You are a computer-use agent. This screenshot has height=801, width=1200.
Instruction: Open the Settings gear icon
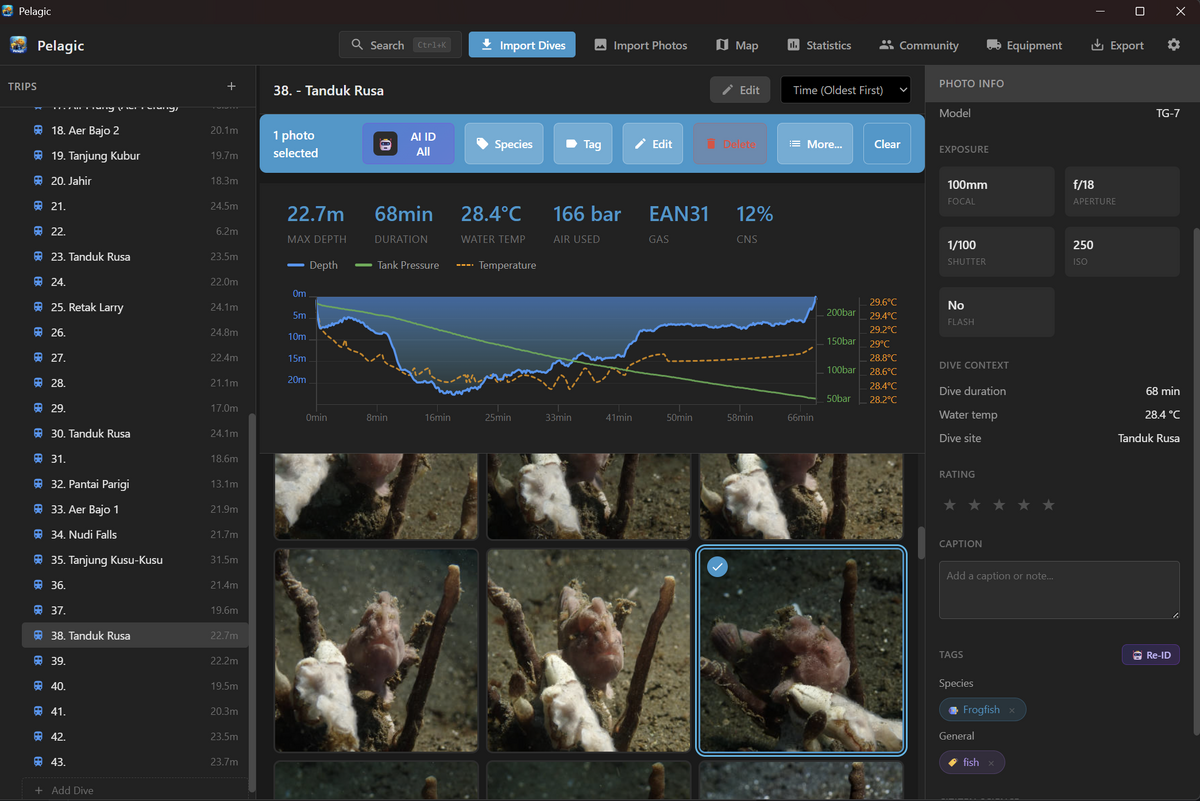(x=1174, y=45)
